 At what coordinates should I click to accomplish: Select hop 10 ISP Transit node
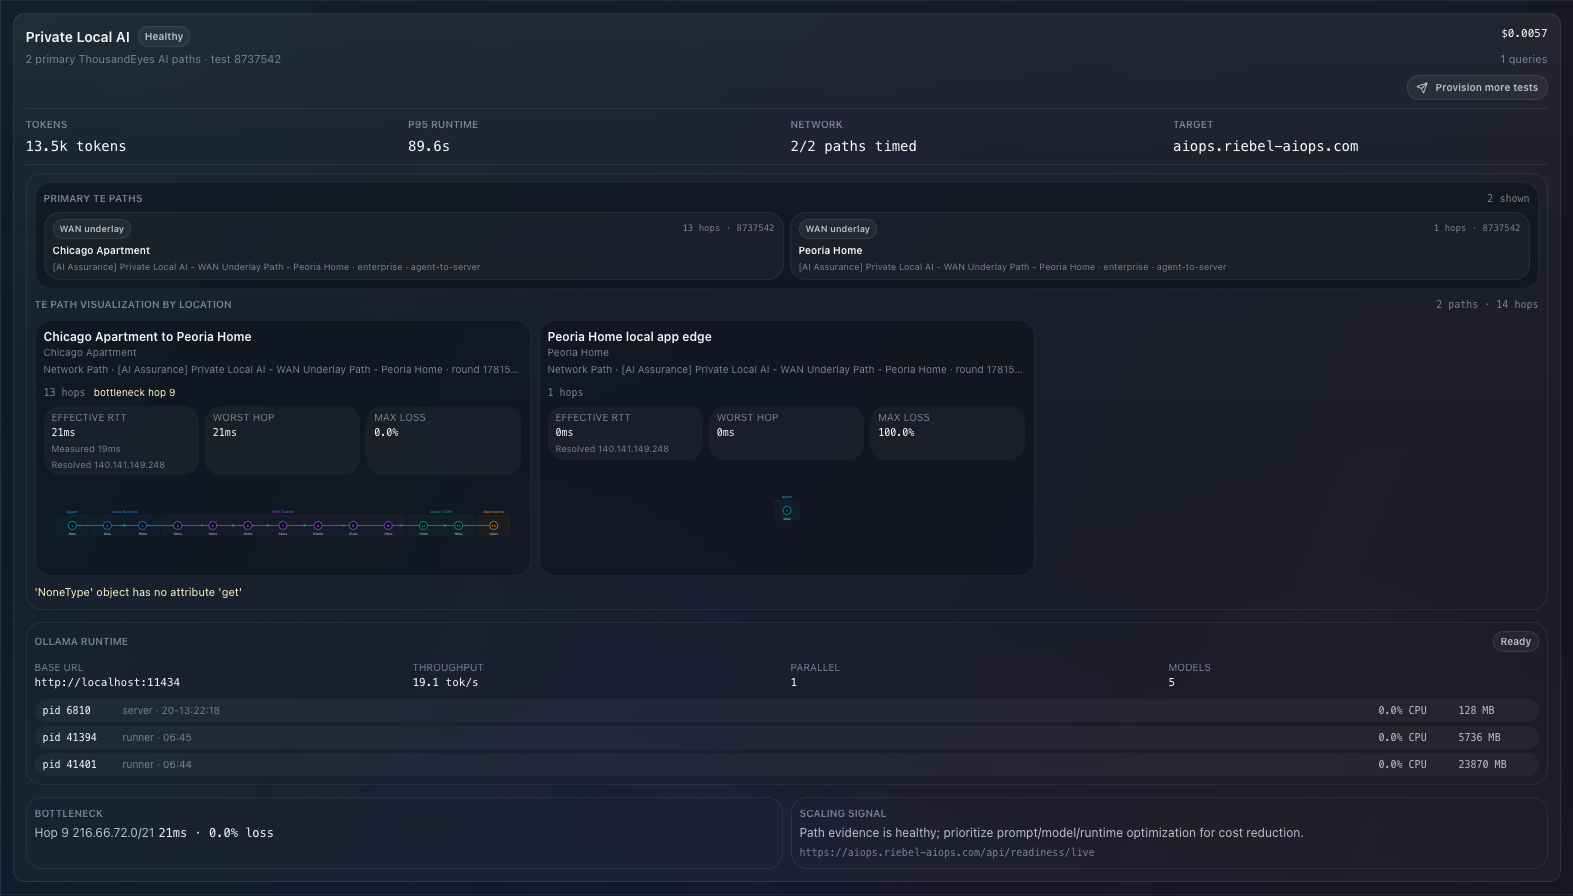click(x=388, y=525)
